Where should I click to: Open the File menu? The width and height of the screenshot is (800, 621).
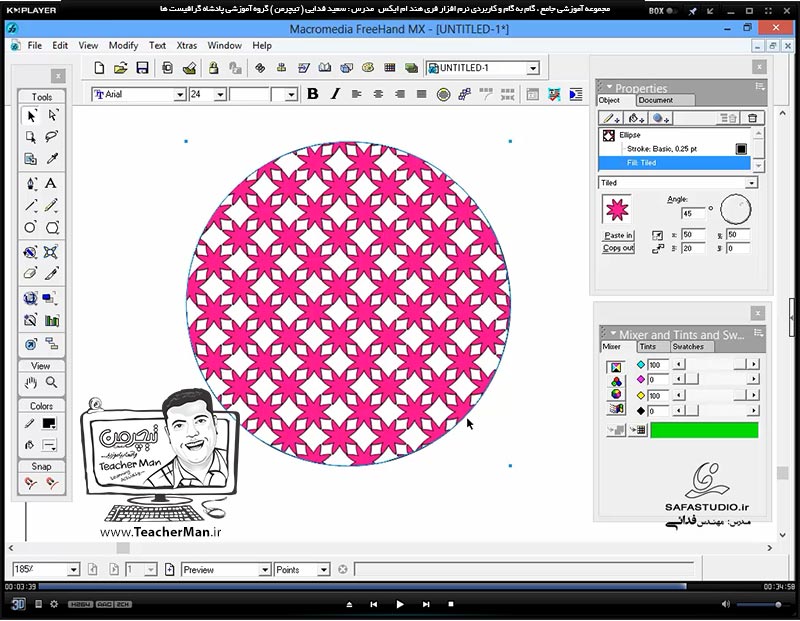tap(35, 45)
